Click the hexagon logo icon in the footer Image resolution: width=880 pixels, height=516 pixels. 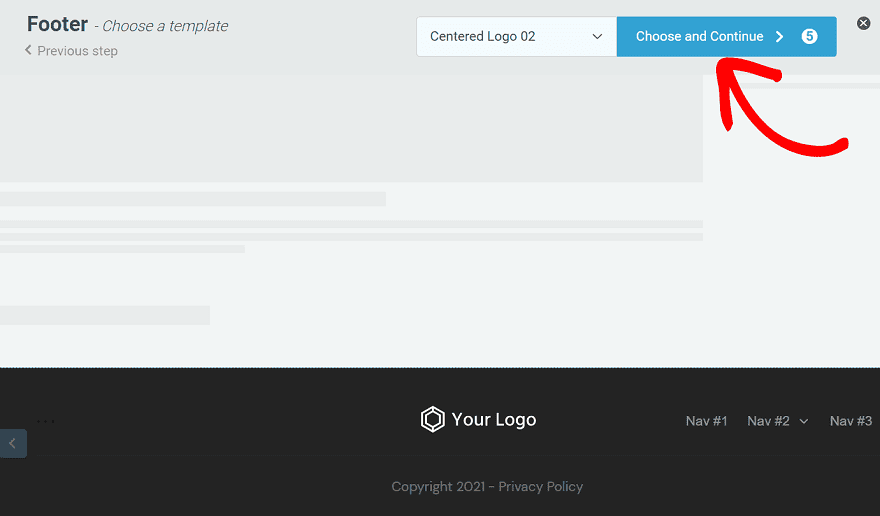click(x=432, y=419)
